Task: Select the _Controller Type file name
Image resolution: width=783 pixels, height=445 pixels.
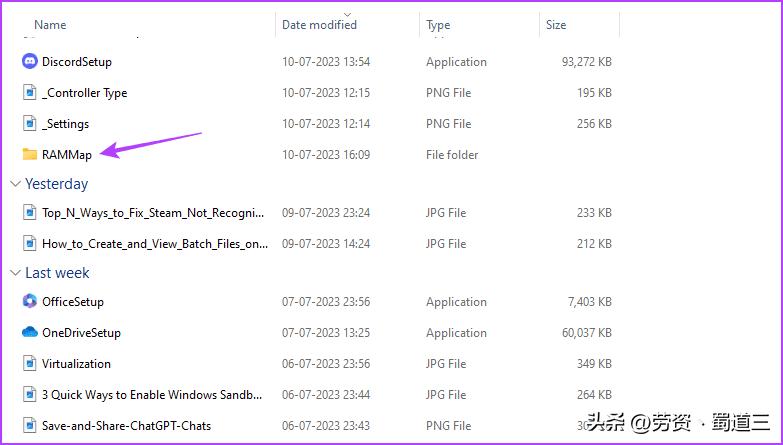Action: (x=84, y=93)
